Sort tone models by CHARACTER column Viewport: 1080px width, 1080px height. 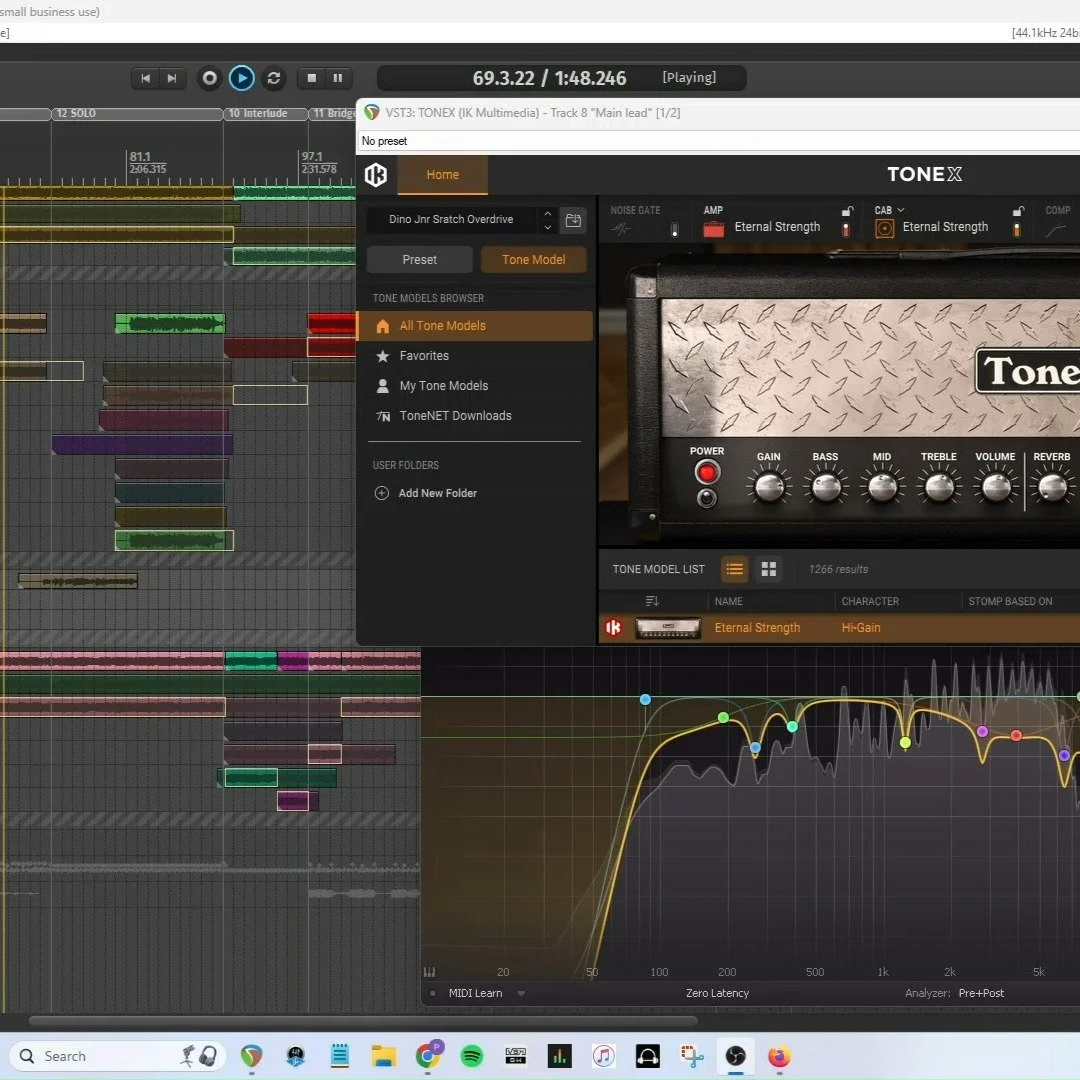[x=870, y=601]
